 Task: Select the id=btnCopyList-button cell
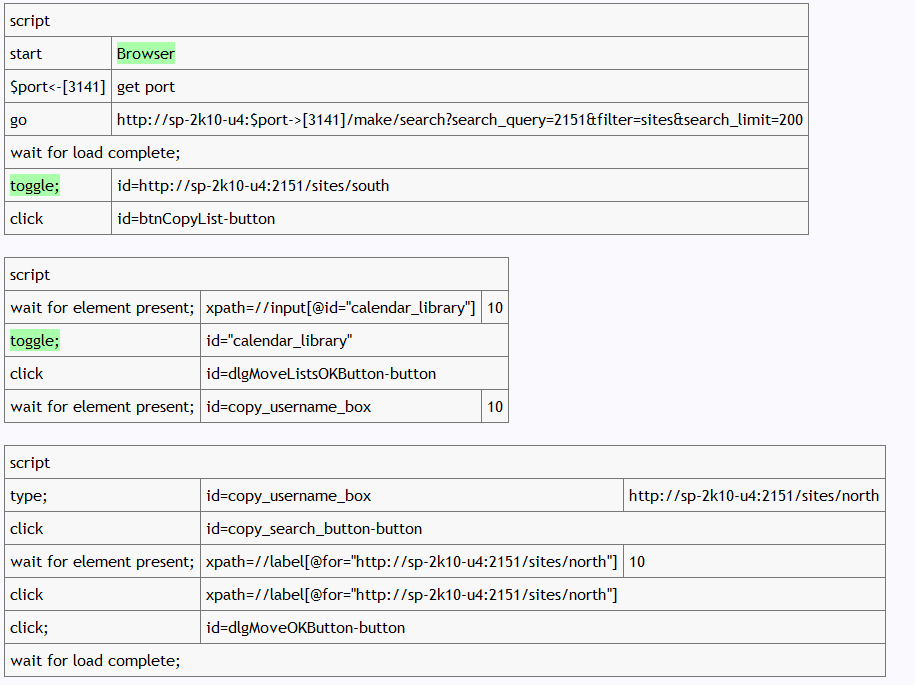click(x=196, y=219)
